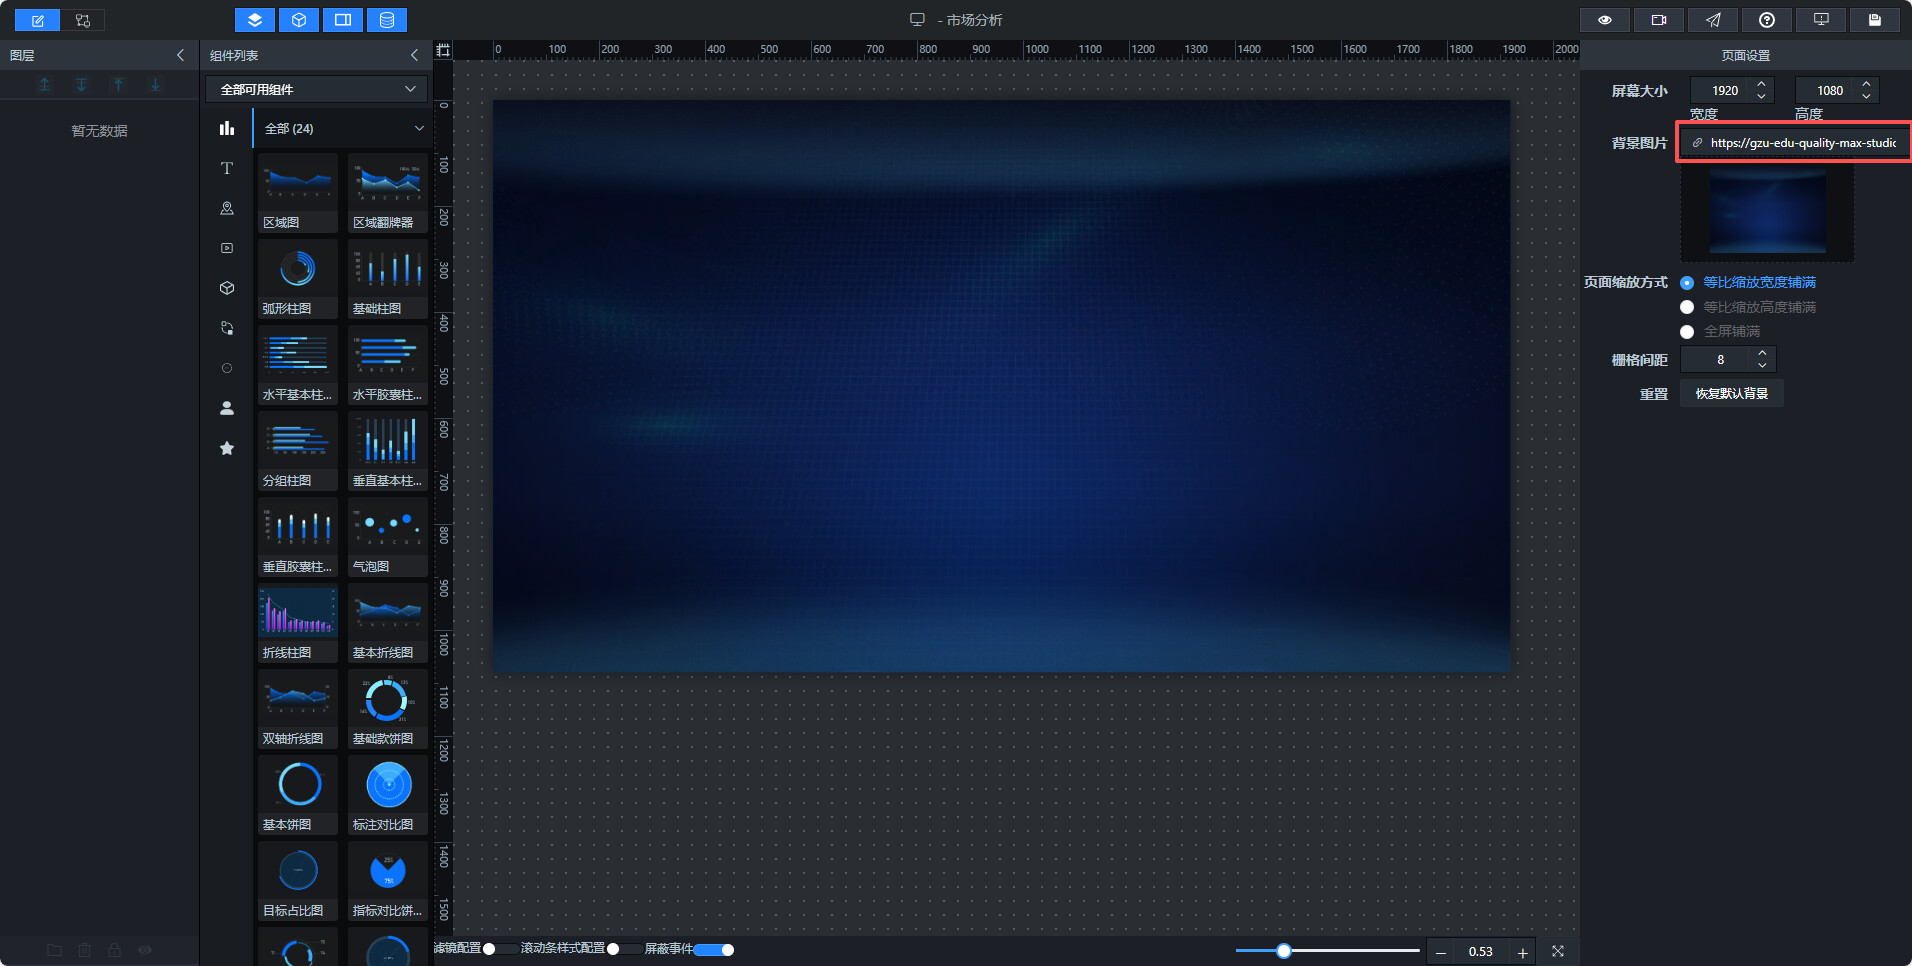This screenshot has width=1912, height=966.
Task: Open the star favorites component category
Action: pyautogui.click(x=227, y=448)
